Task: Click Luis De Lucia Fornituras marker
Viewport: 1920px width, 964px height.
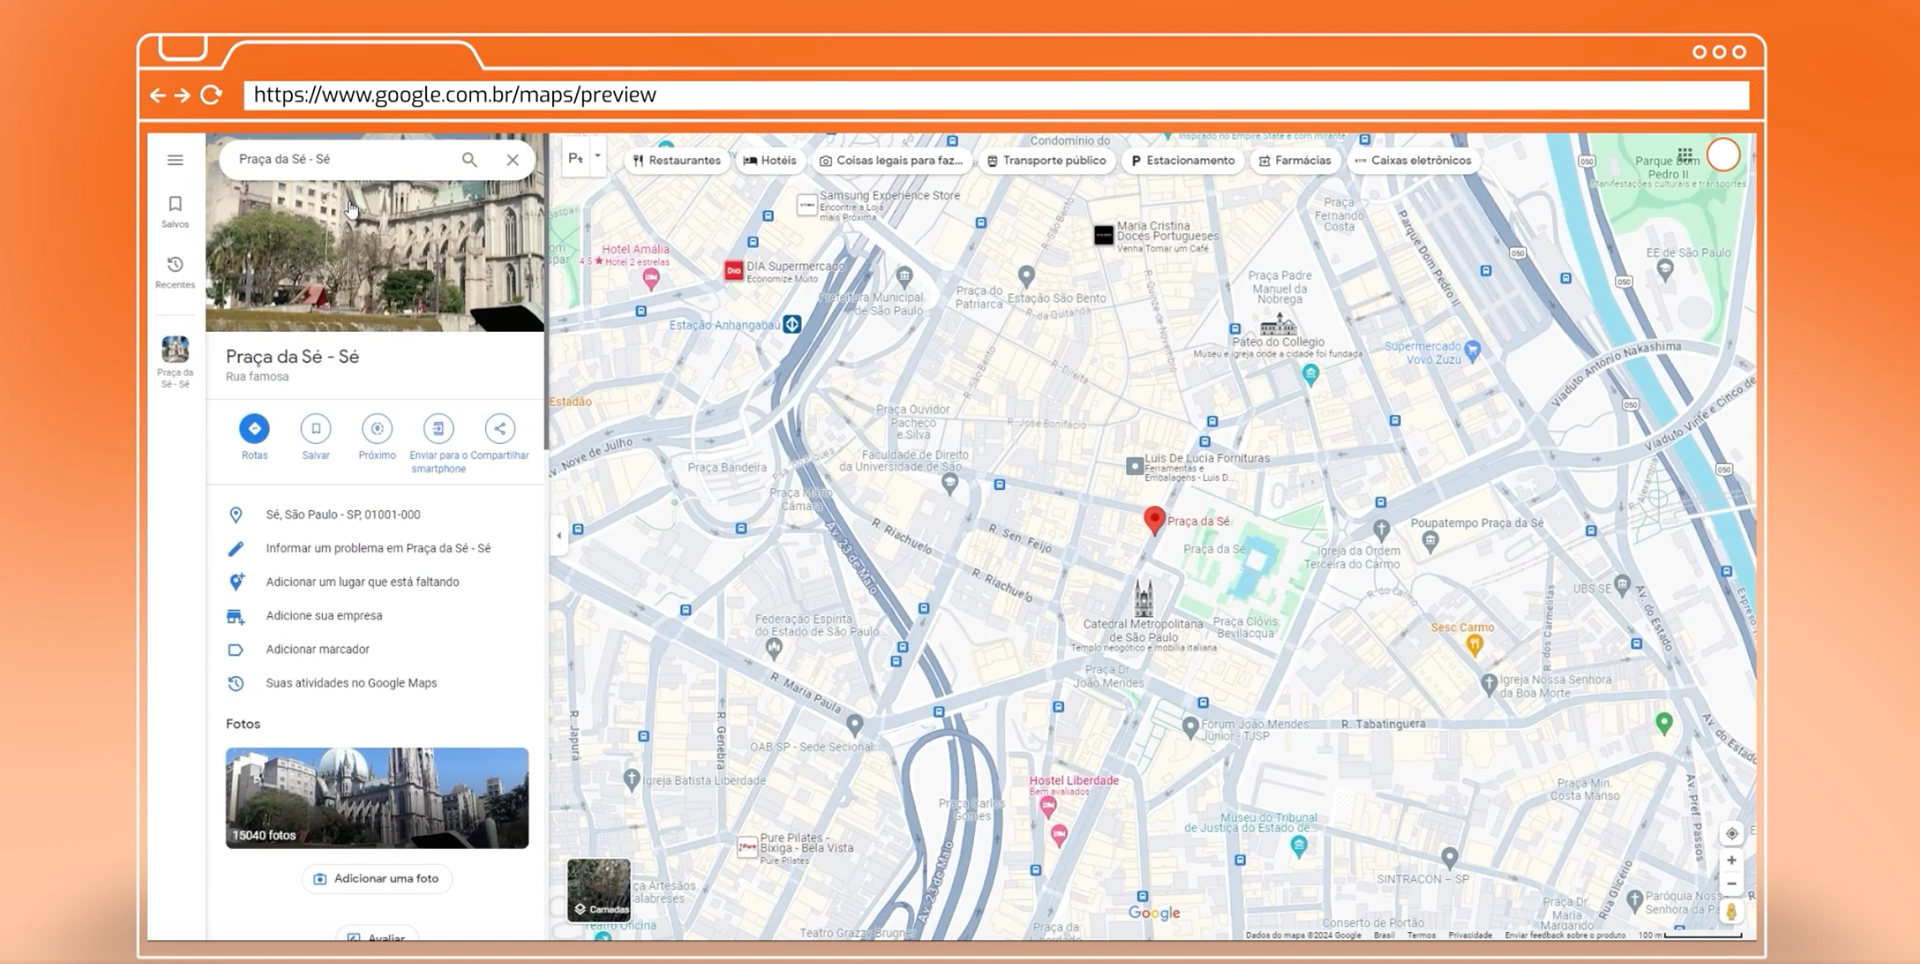Action: (1134, 466)
